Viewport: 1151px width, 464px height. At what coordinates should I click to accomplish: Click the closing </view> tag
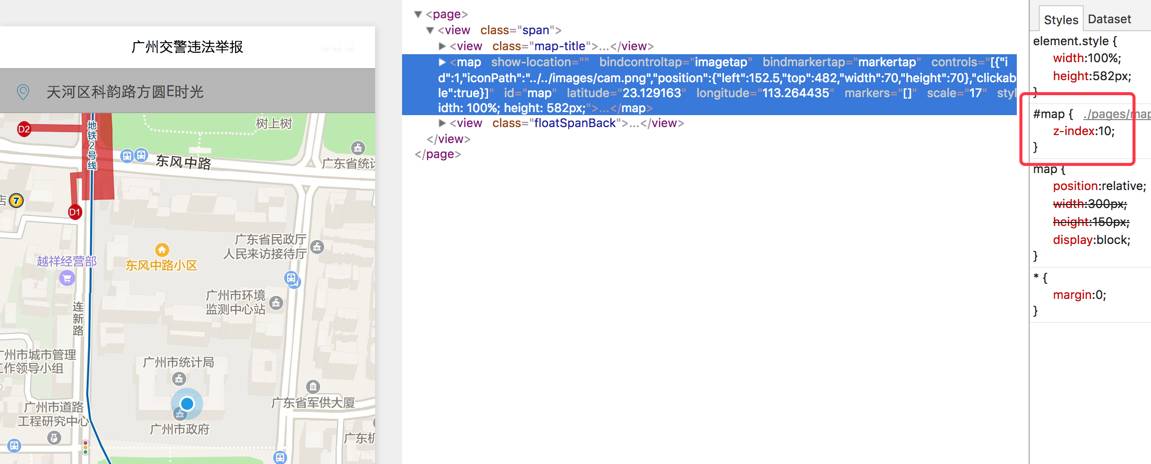pyautogui.click(x=449, y=139)
